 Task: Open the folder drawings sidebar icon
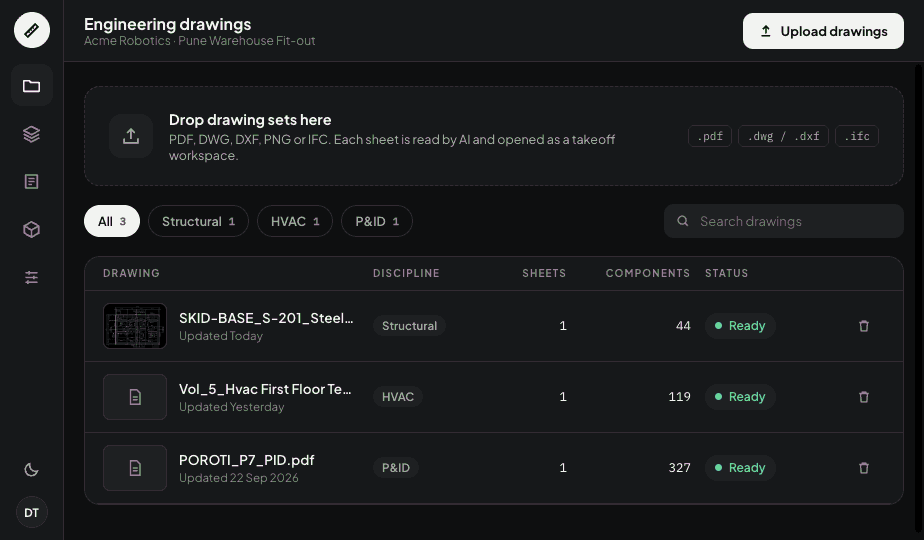[x=32, y=86]
